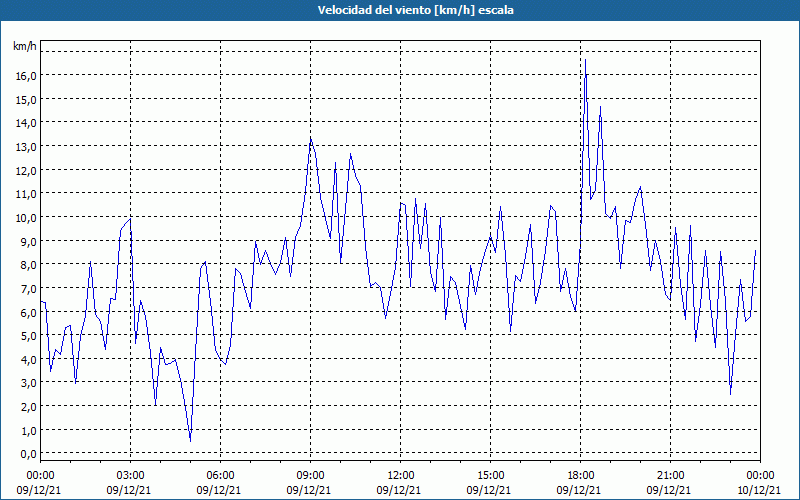Select the '6,0' y-axis label

pos(29,312)
